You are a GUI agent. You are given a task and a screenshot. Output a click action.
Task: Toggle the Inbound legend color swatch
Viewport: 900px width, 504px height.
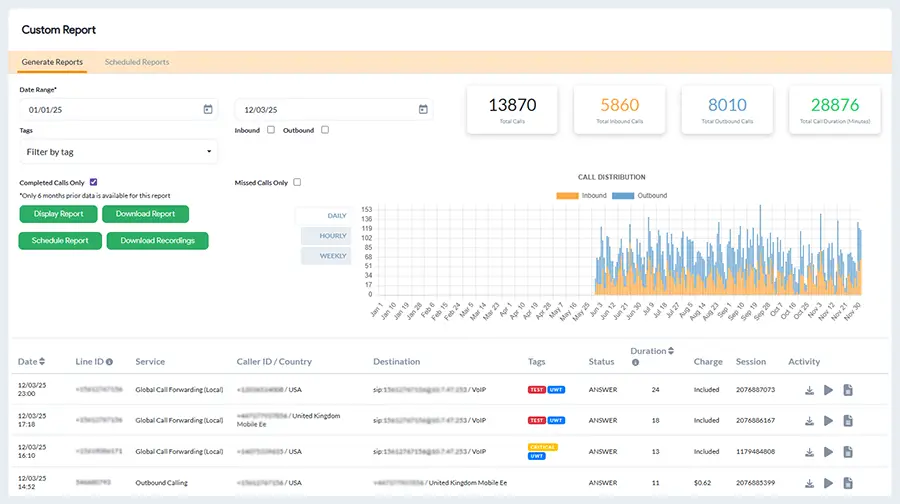point(568,196)
